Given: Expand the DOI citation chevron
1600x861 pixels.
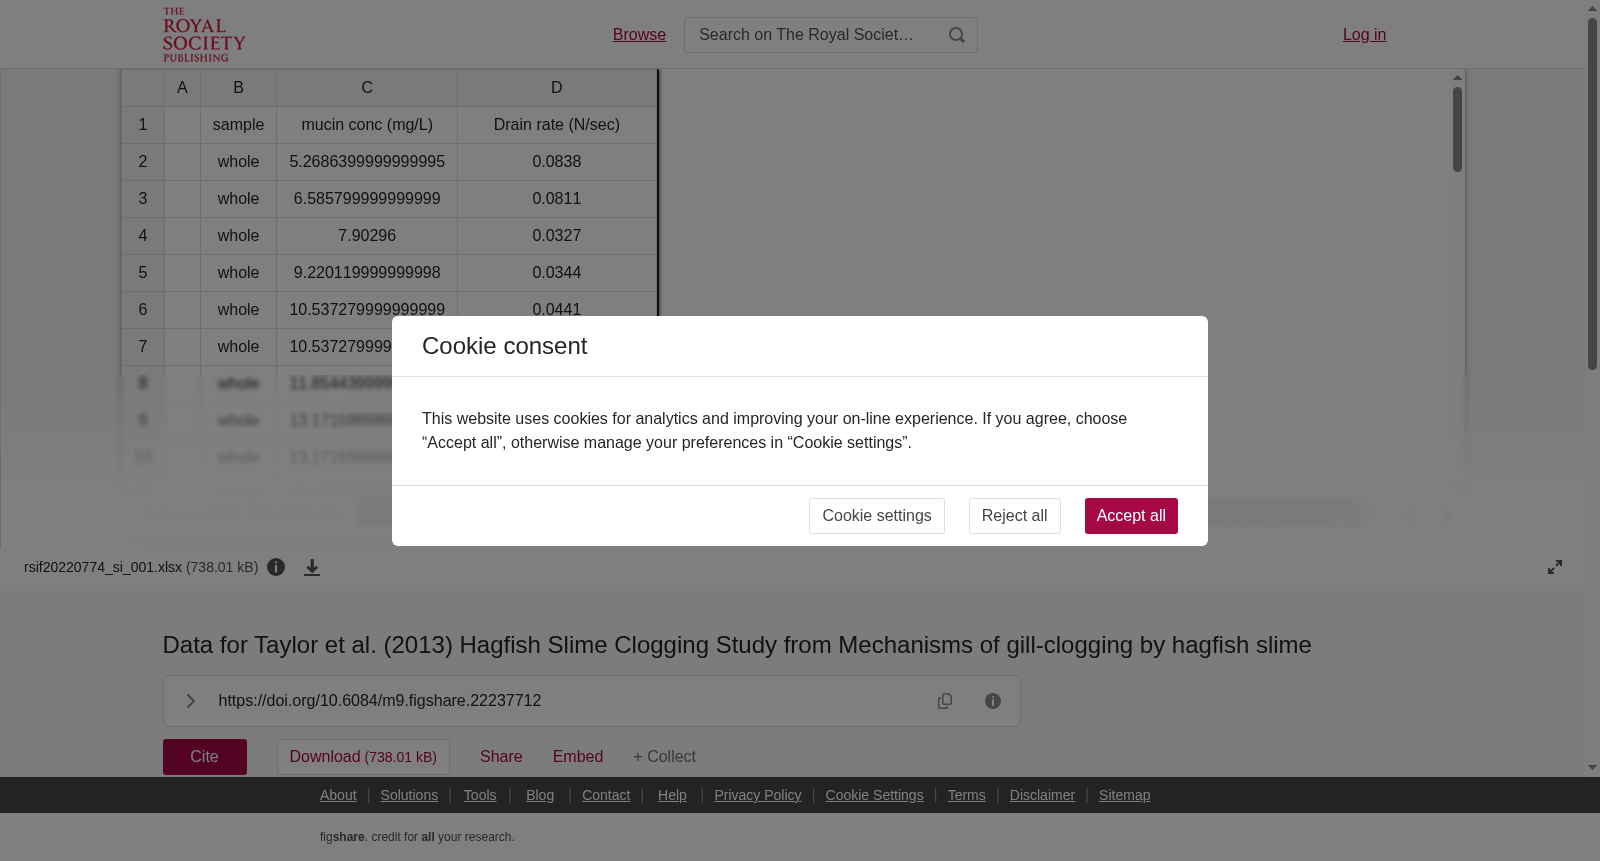Looking at the screenshot, I should click(190, 701).
